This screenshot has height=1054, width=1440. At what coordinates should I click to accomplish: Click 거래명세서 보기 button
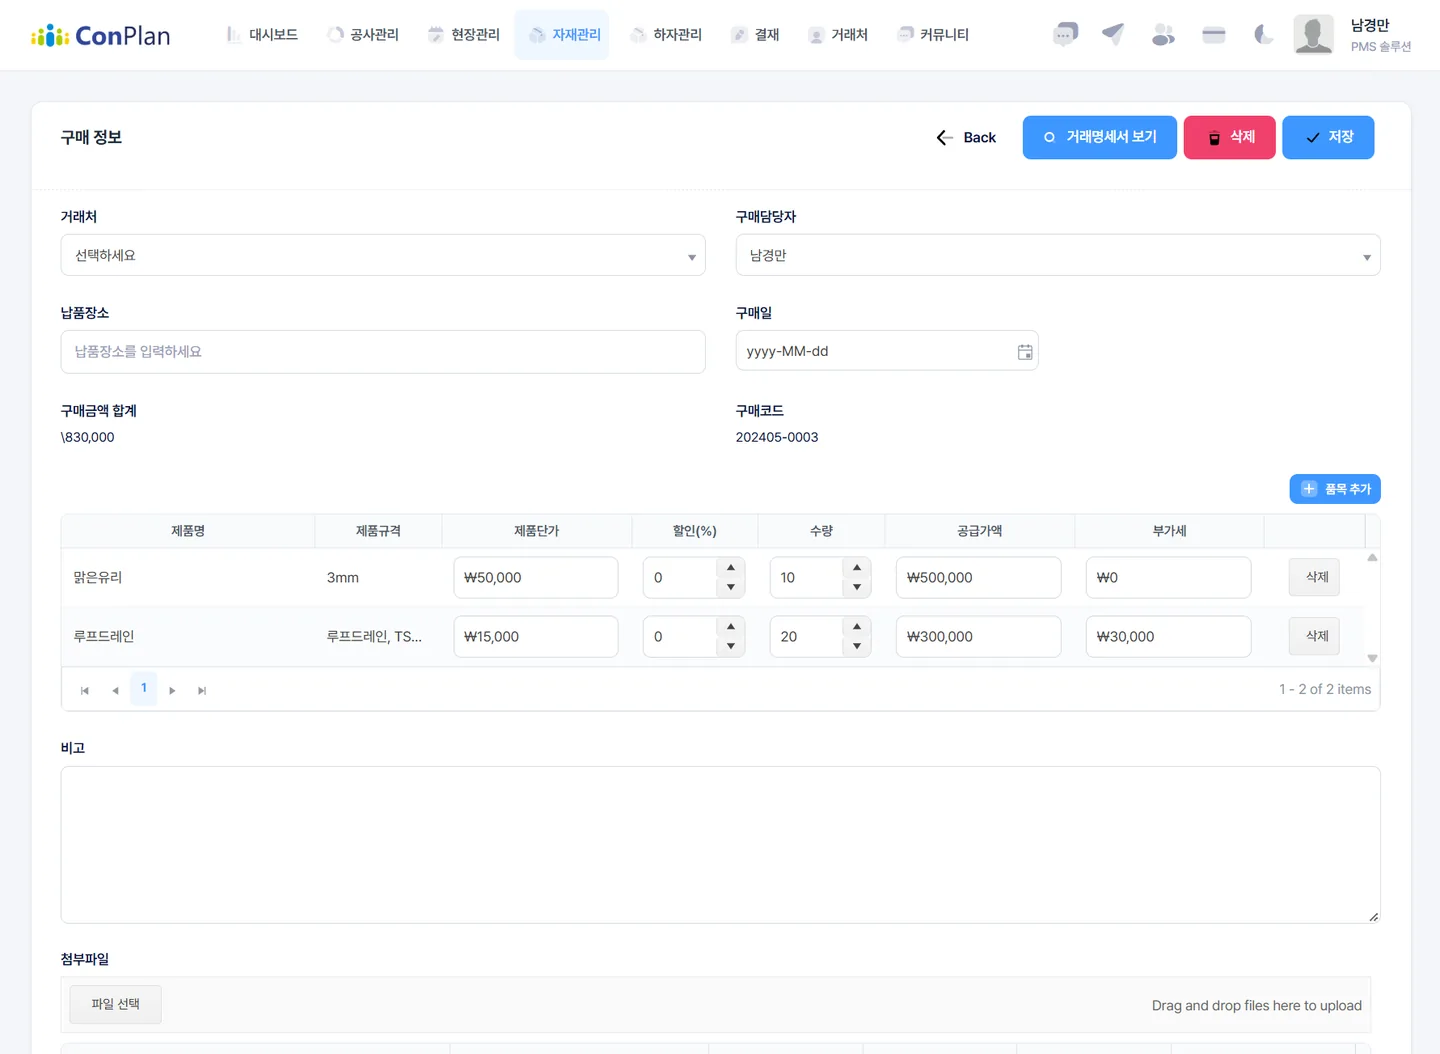pos(1100,138)
